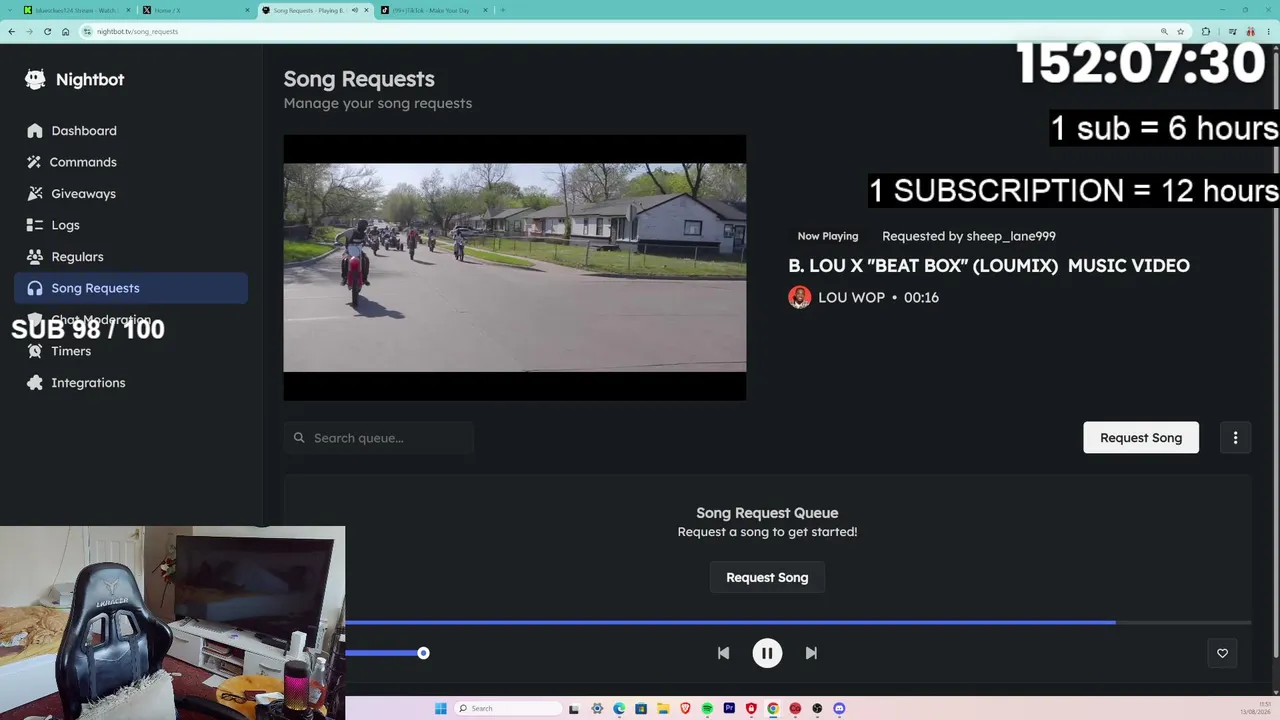Click the Windows taskbar search box
Viewport: 1280px width, 720px height.
click(507, 709)
